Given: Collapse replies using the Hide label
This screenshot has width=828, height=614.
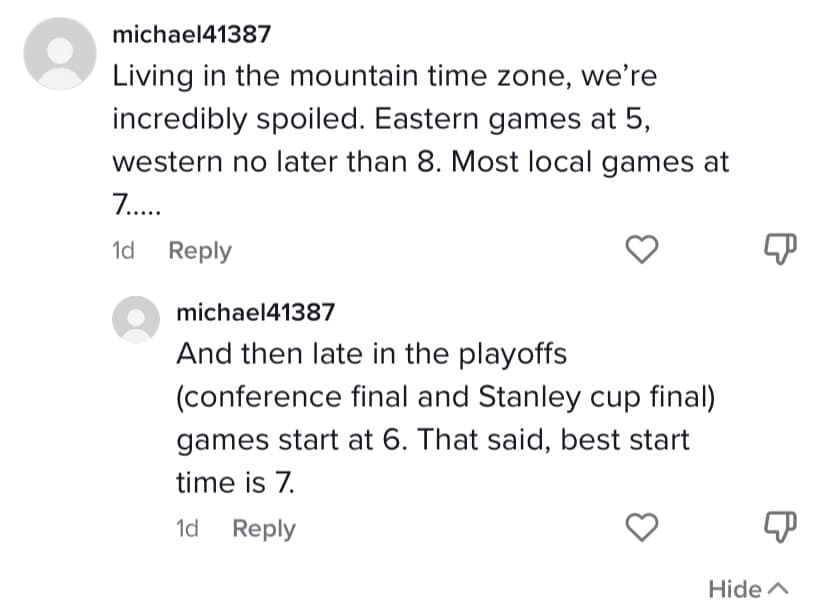Looking at the screenshot, I should tap(735, 589).
